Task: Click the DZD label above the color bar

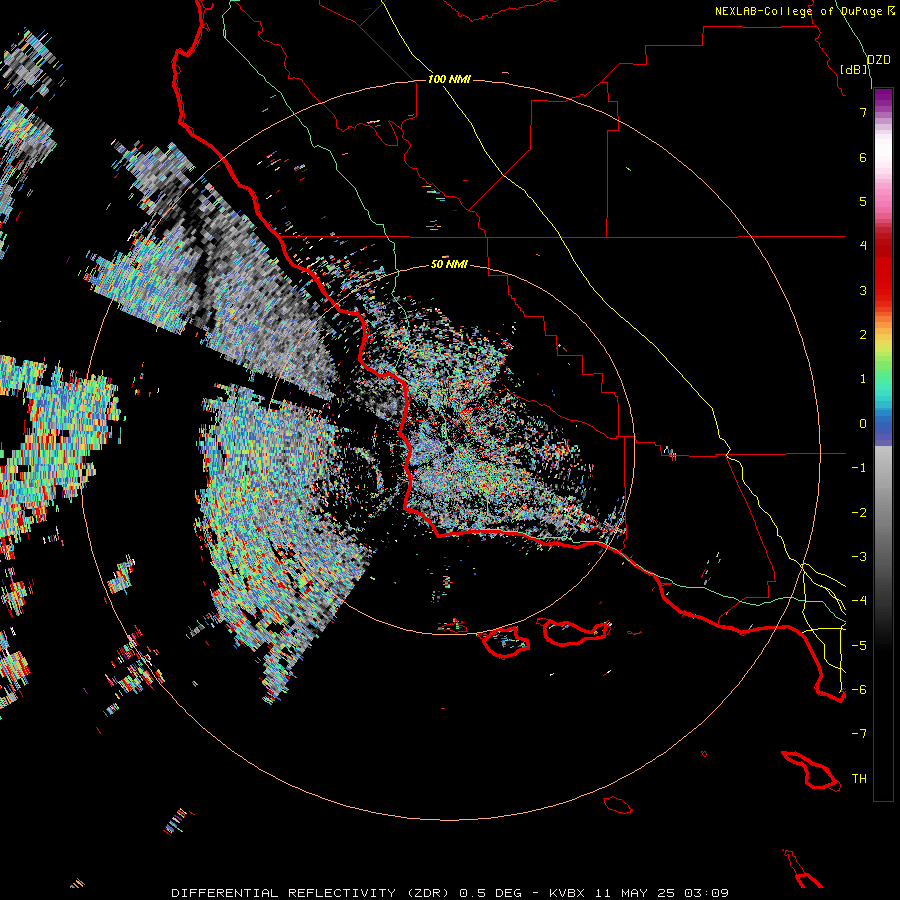Action: pyautogui.click(x=878, y=60)
